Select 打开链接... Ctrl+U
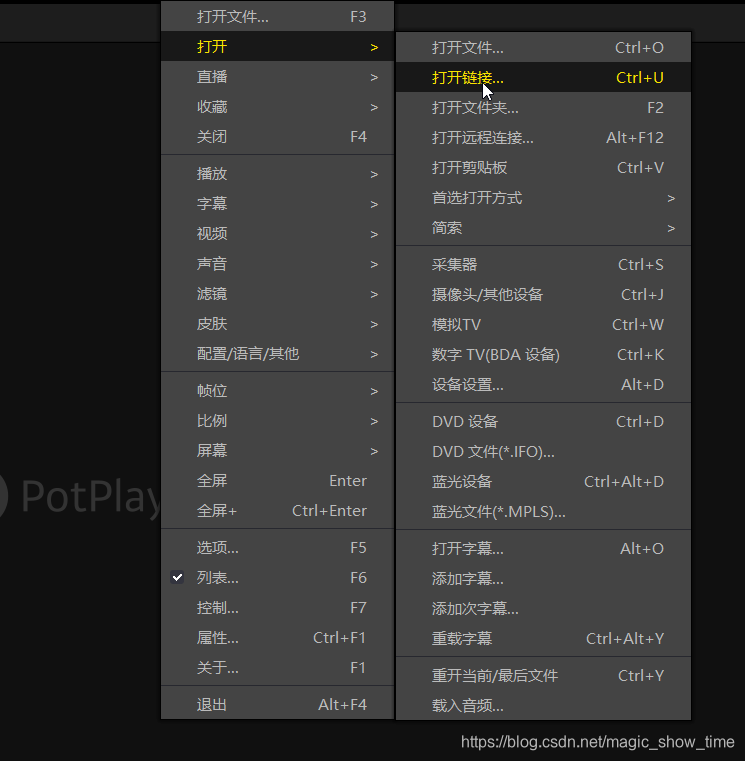The image size is (745, 761). click(x=544, y=78)
